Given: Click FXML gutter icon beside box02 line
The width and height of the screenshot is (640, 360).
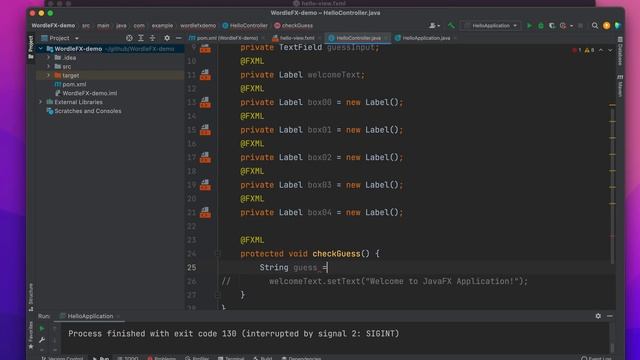Looking at the screenshot, I should coord(205,157).
